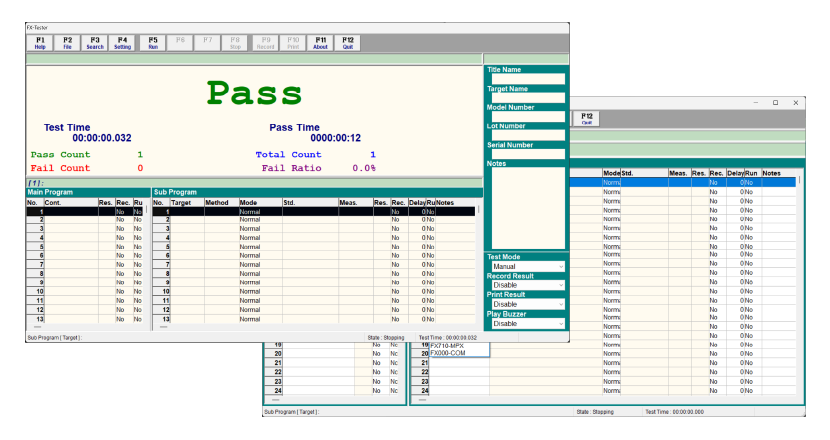The width and height of the screenshot is (830, 440).
Task: Expand the Test Mode dropdown
Action: [x=526, y=267]
